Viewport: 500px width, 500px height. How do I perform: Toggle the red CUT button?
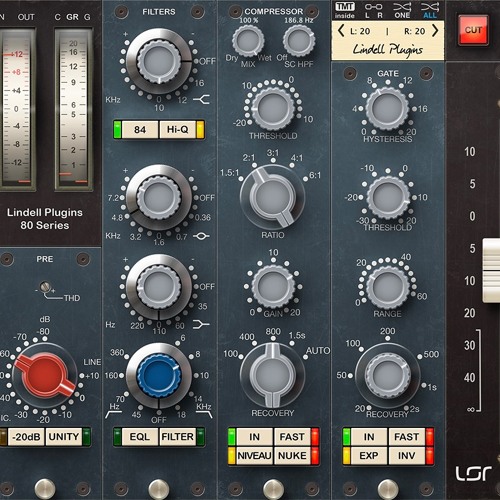(x=473, y=30)
